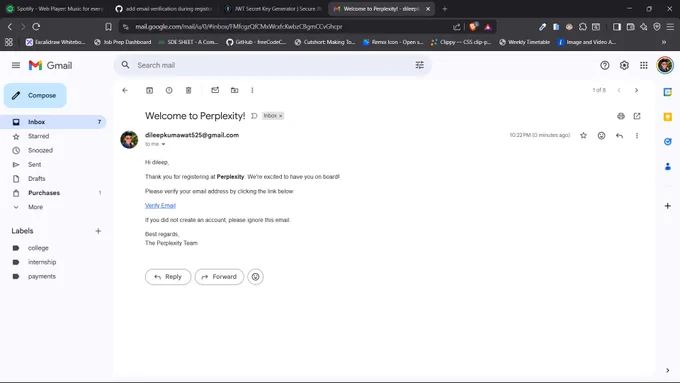Viewport: 680px width, 383px height.
Task: Open Google Calendar side panel
Action: [x=667, y=92]
